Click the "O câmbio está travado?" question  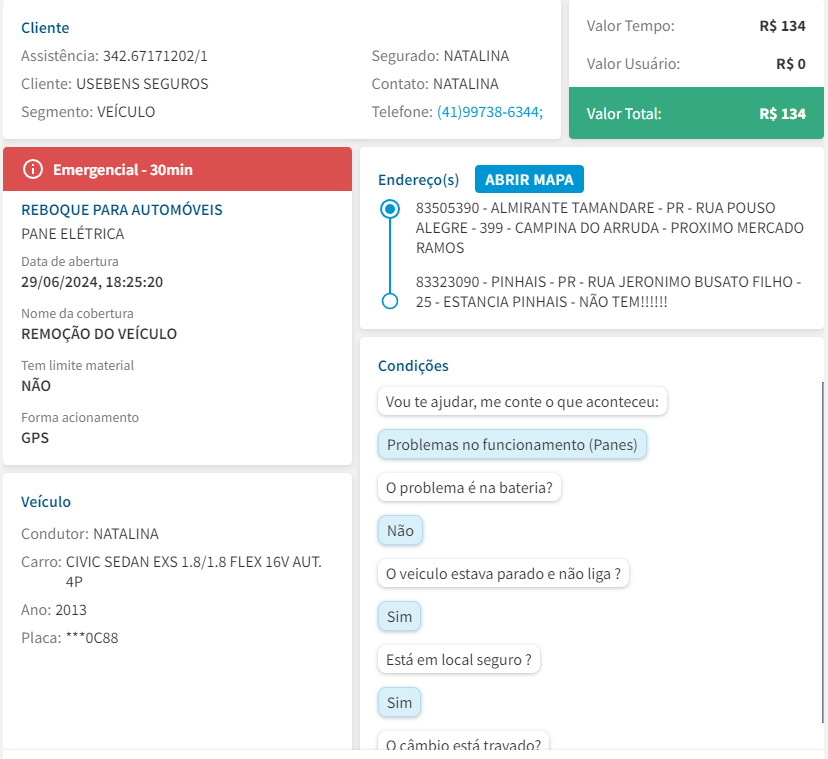click(x=463, y=744)
